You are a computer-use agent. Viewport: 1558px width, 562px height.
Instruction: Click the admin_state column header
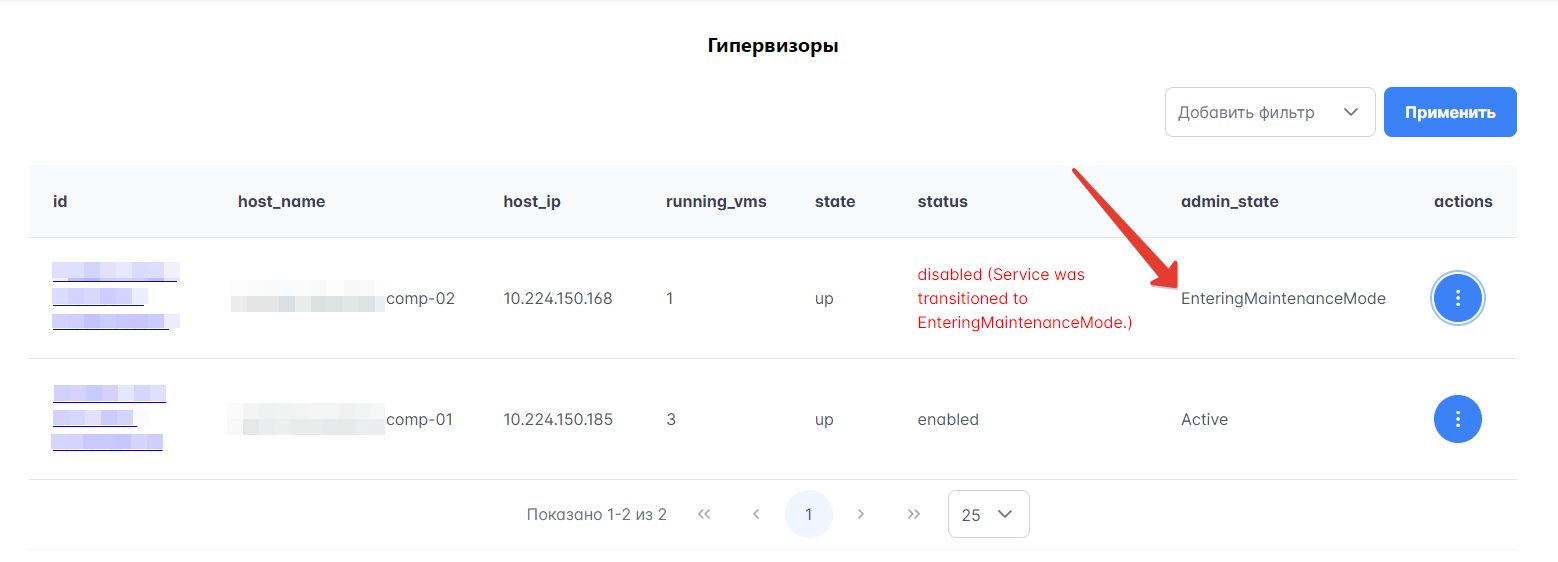(1229, 201)
